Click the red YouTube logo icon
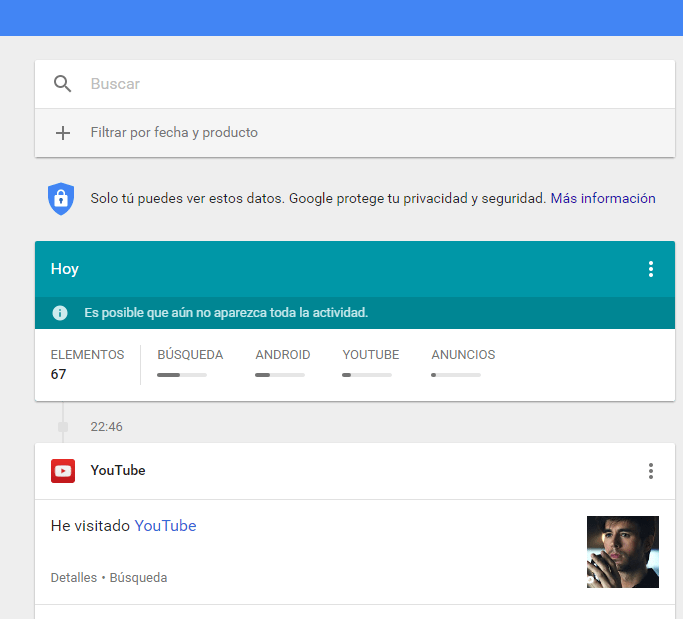The image size is (683, 619). [63, 471]
